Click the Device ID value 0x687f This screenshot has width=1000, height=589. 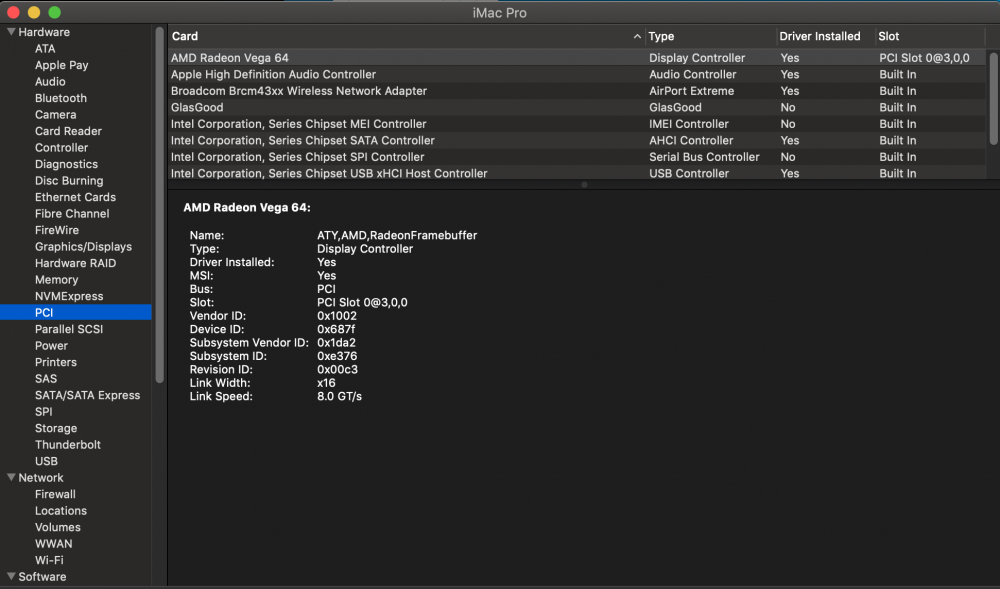336,329
